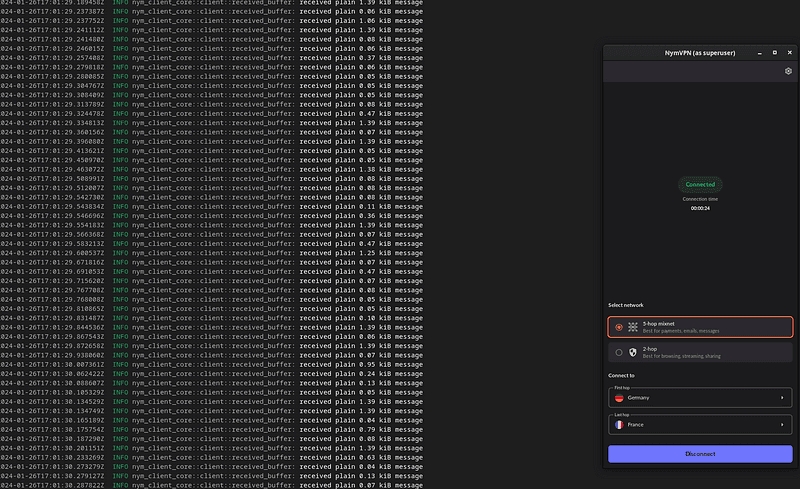Open the First hop country selector
The width and height of the screenshot is (800, 489).
point(700,398)
